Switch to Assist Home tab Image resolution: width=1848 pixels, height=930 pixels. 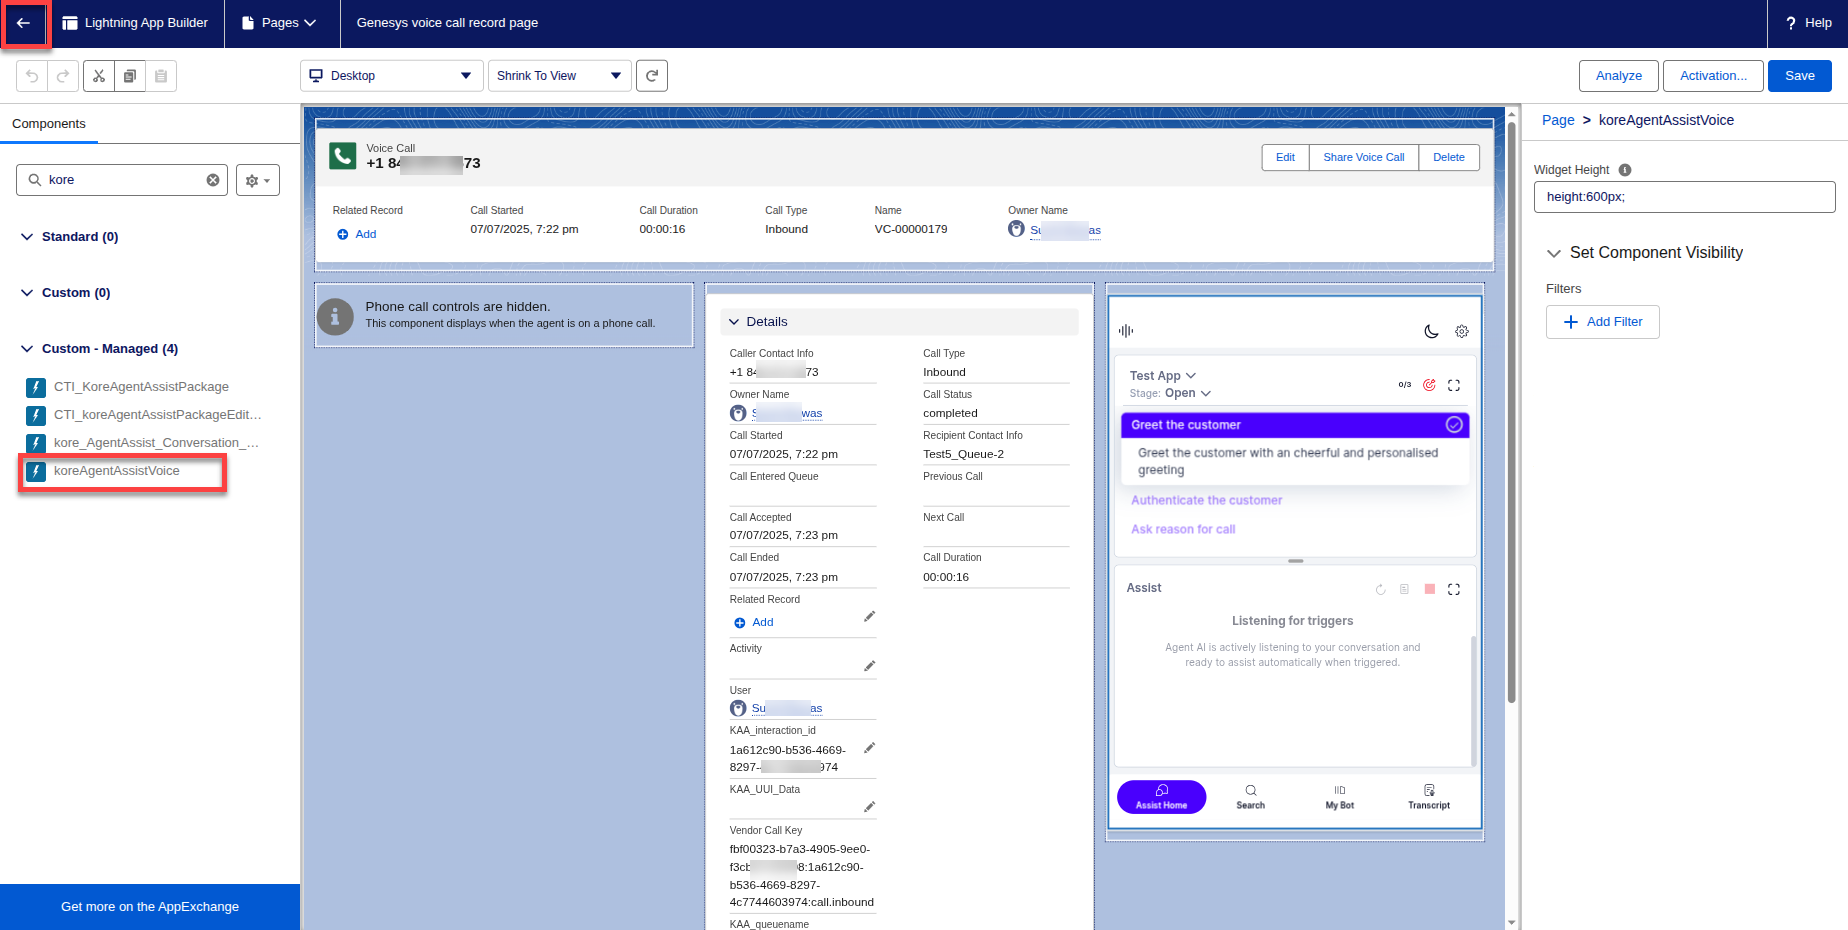pyautogui.click(x=1161, y=797)
